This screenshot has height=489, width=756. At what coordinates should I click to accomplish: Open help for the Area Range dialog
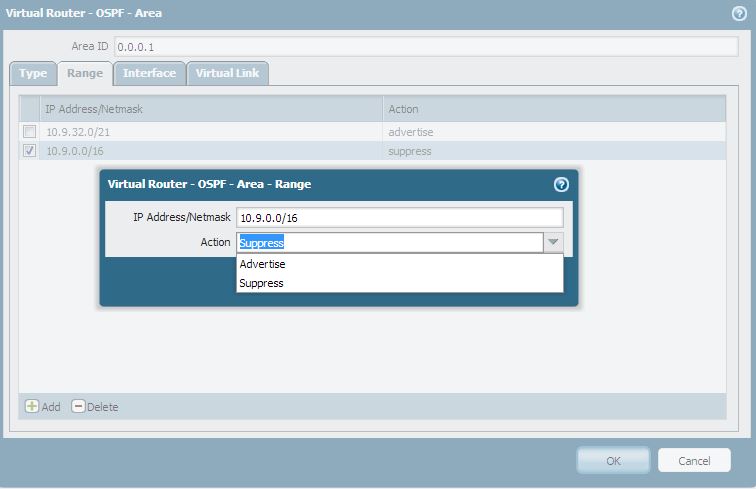[561, 184]
